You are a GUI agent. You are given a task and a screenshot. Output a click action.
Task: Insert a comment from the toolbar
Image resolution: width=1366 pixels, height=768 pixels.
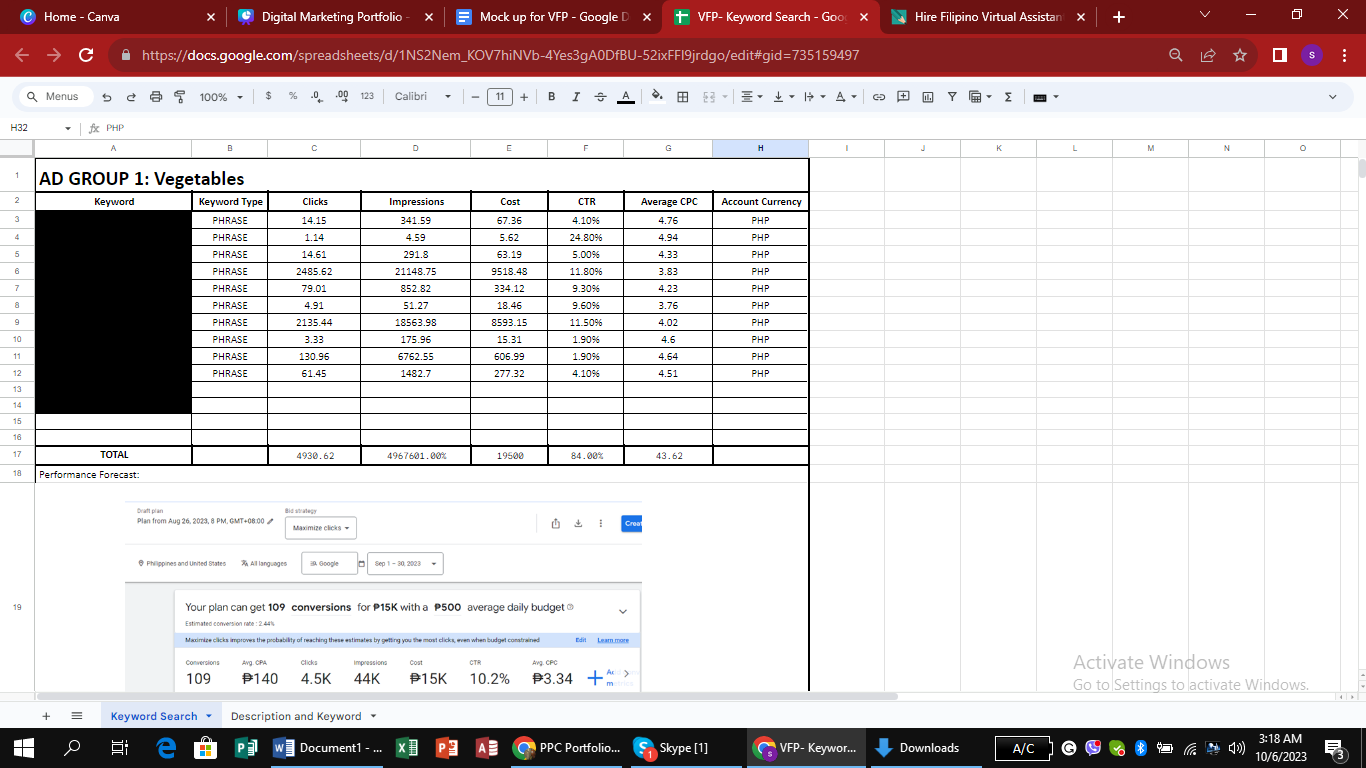[903, 97]
